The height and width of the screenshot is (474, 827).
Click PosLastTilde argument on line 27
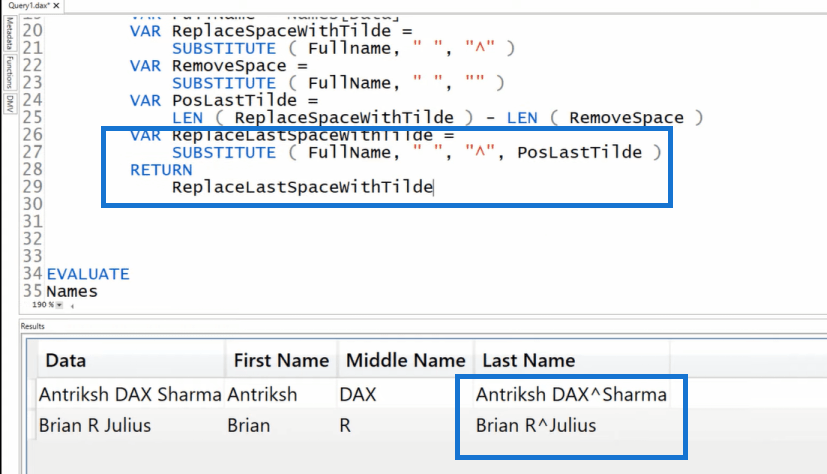coord(580,153)
